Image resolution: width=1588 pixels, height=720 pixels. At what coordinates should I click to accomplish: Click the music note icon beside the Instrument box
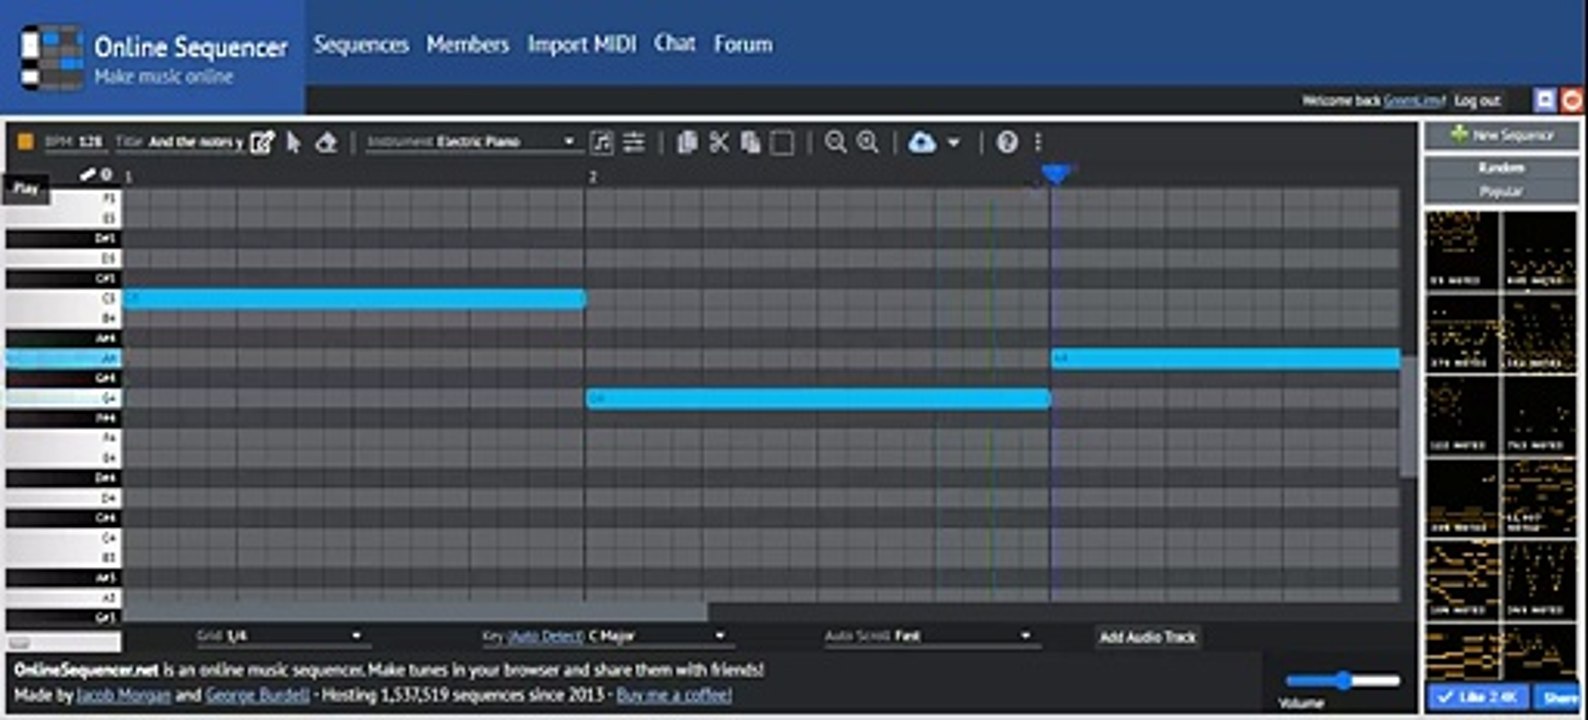602,142
